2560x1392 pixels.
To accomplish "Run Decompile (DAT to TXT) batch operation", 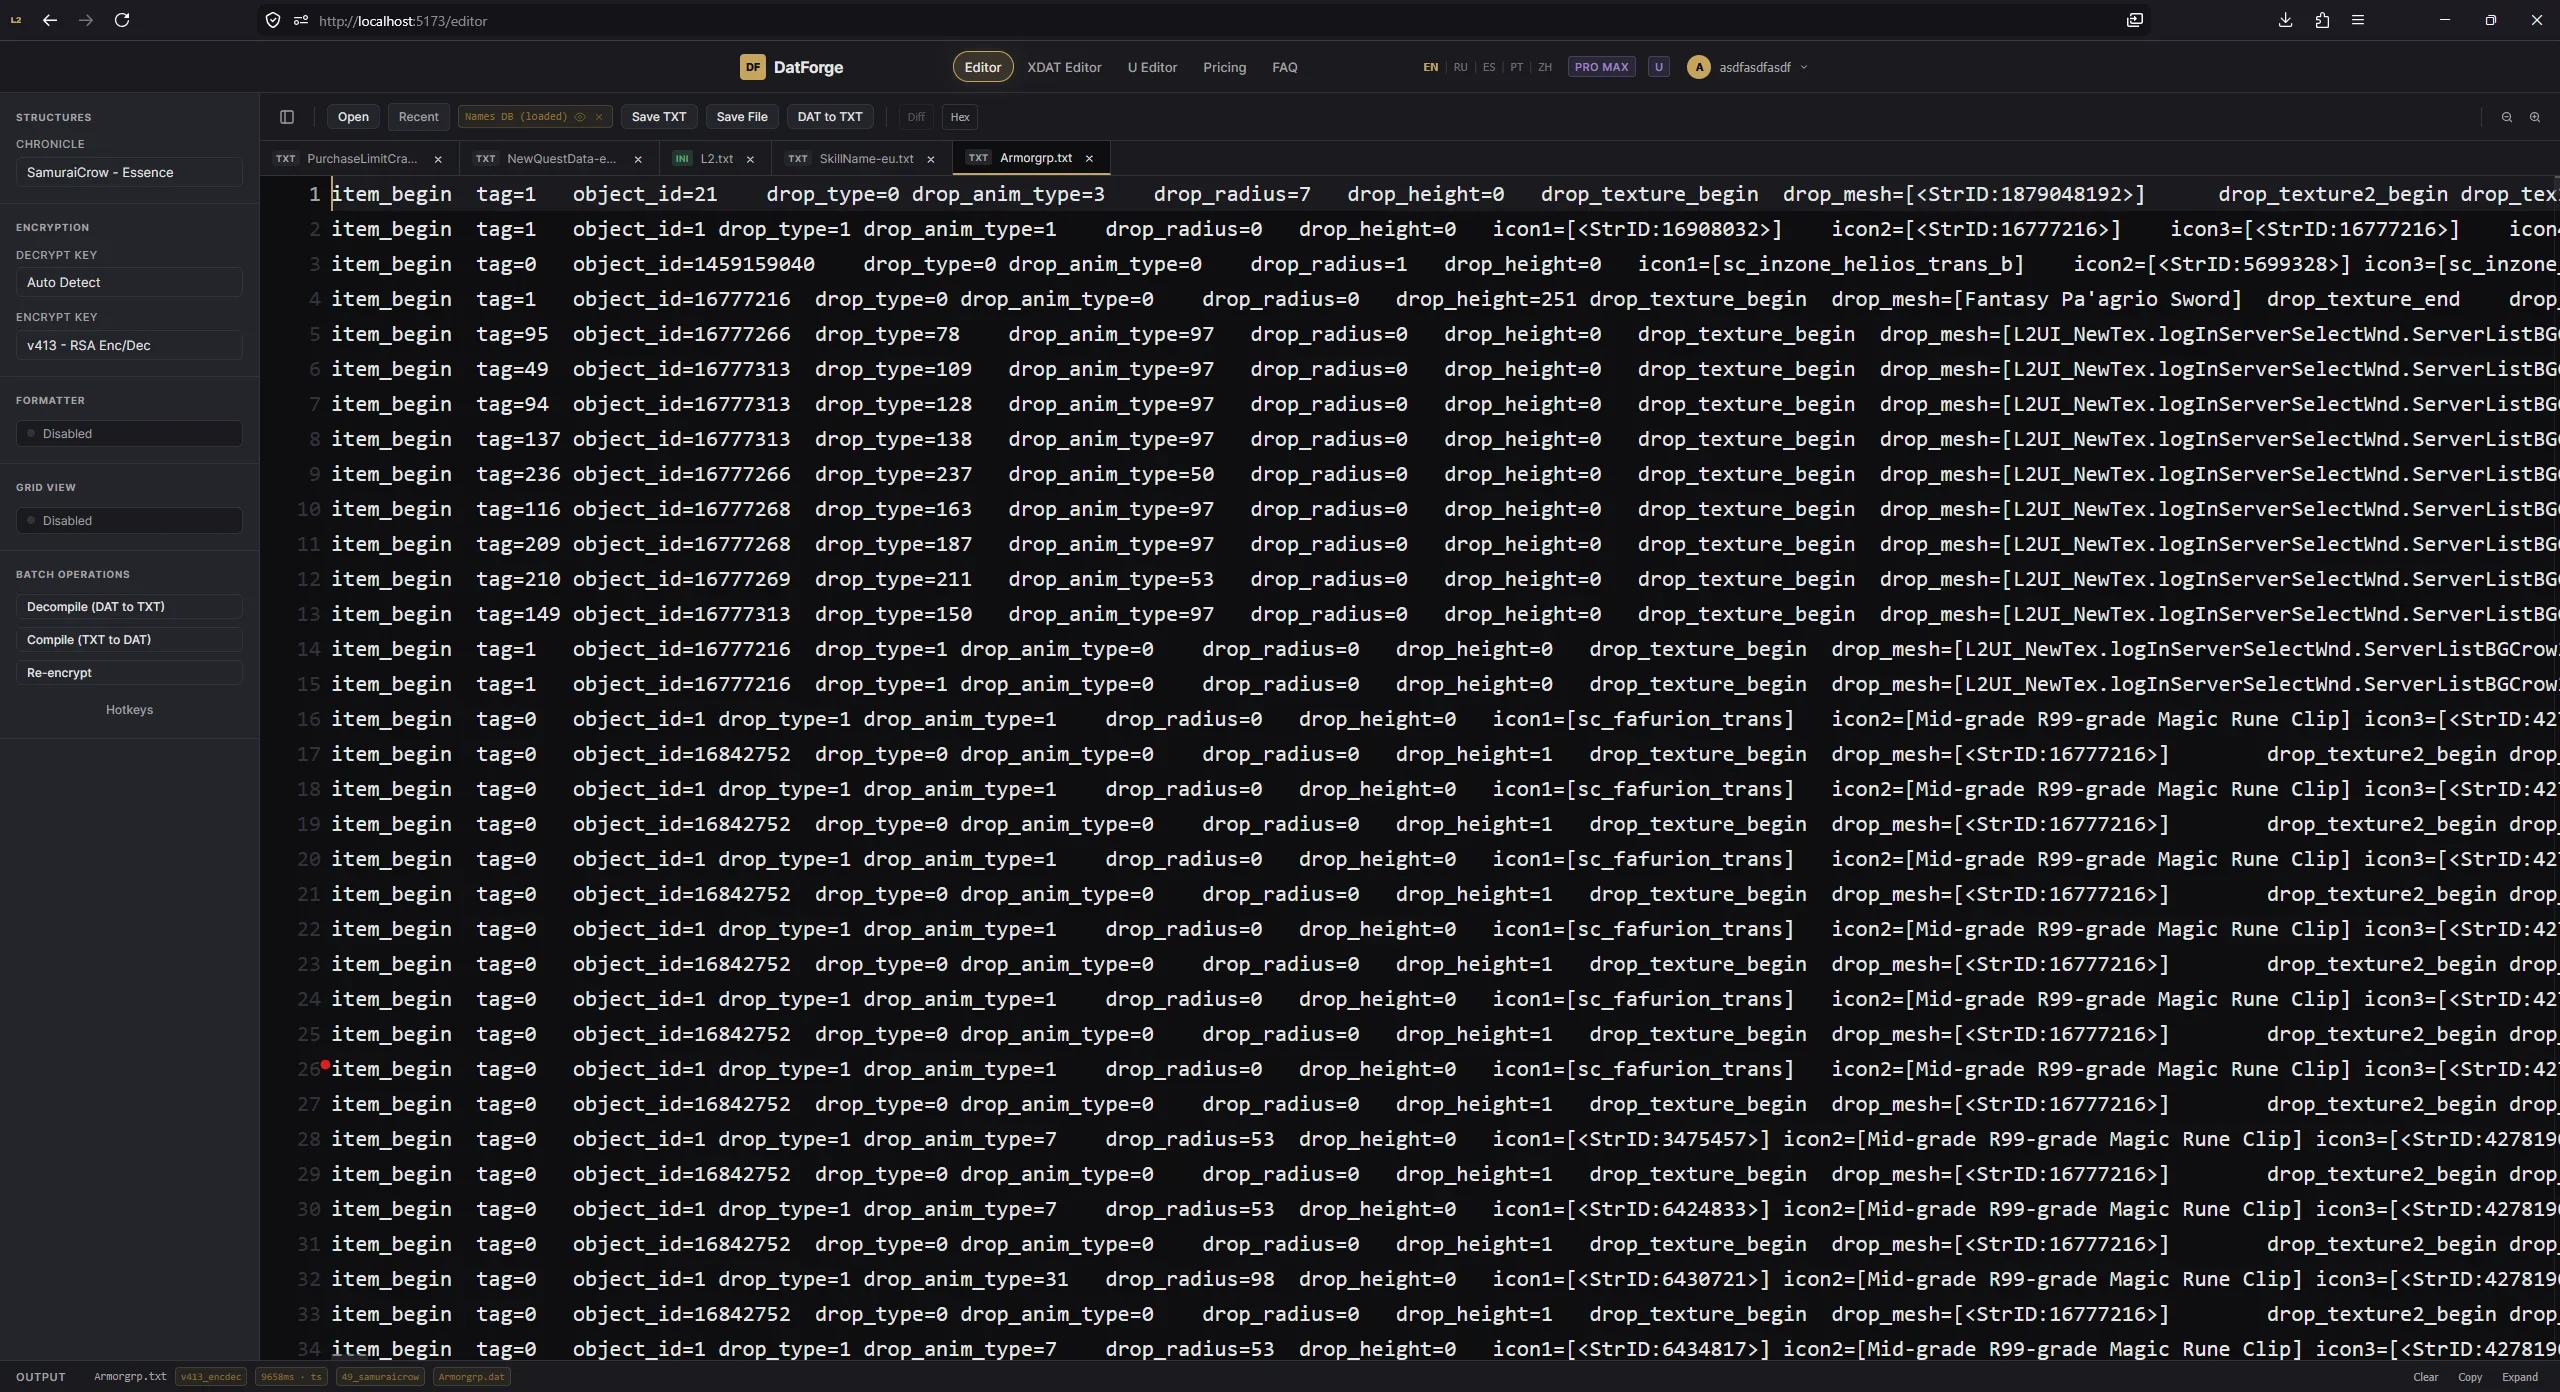I will click(x=129, y=607).
